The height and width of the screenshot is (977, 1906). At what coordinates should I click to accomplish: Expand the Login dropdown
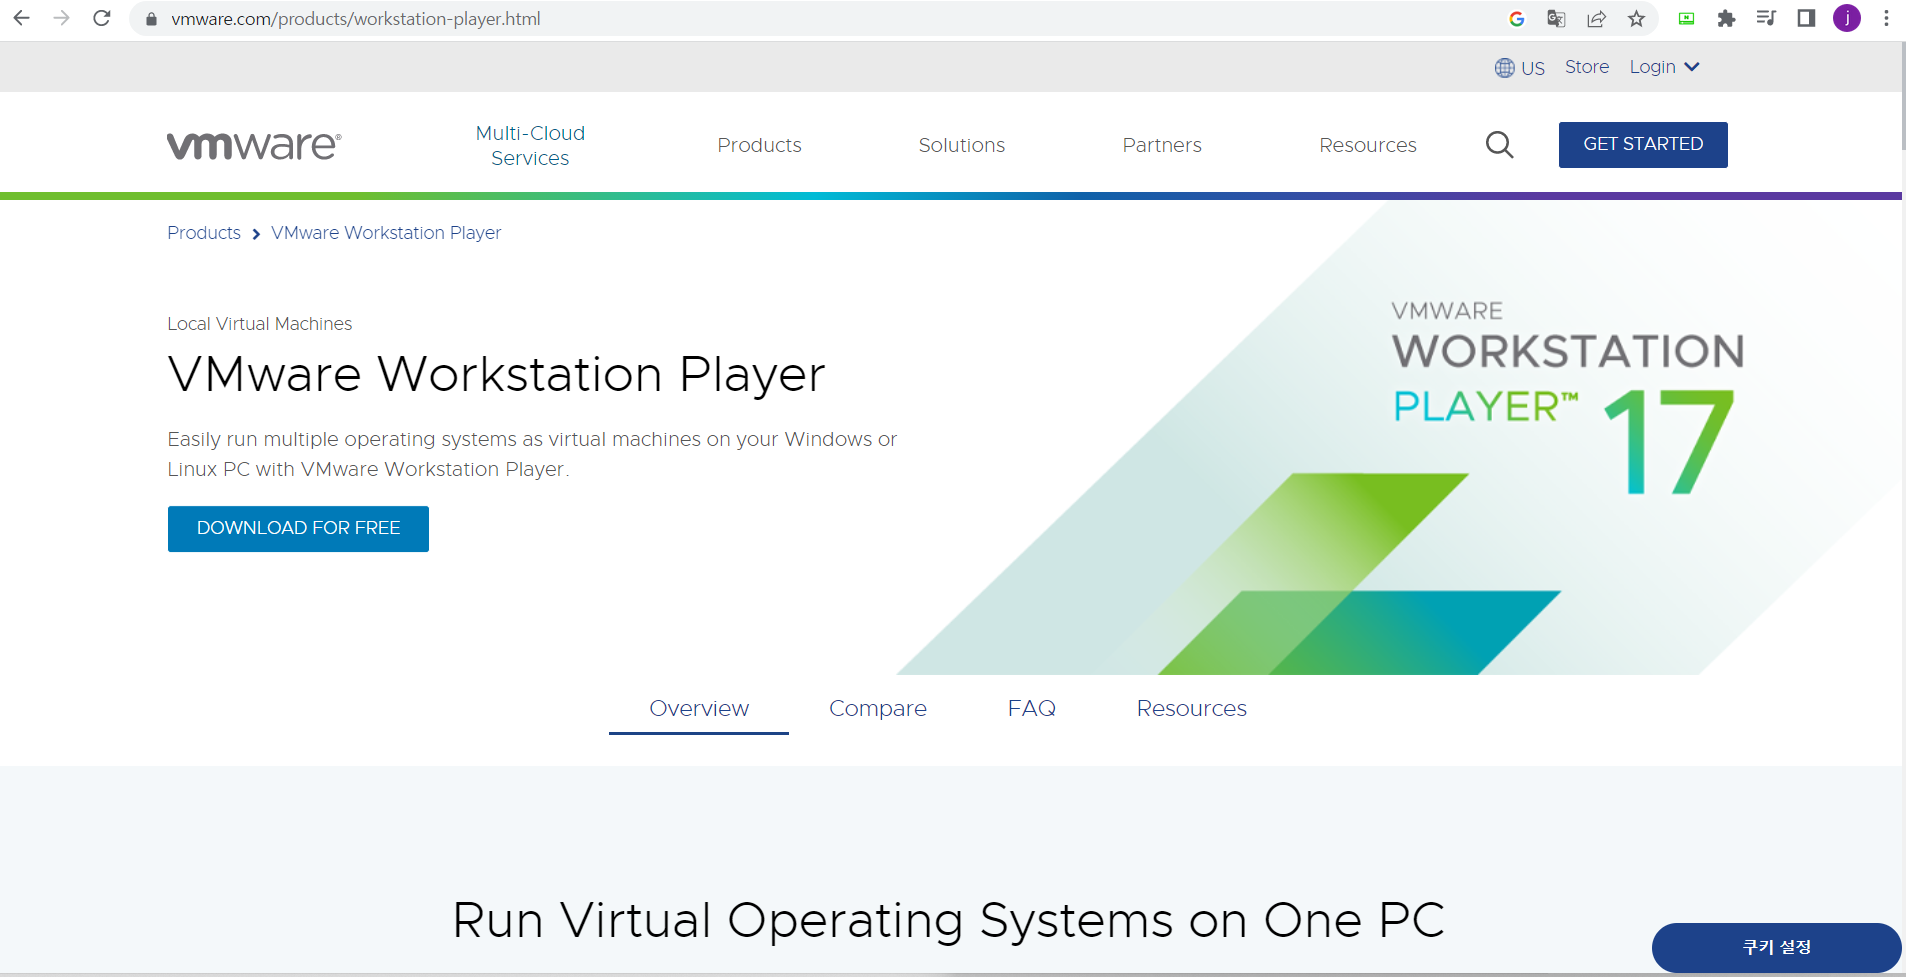tap(1664, 67)
